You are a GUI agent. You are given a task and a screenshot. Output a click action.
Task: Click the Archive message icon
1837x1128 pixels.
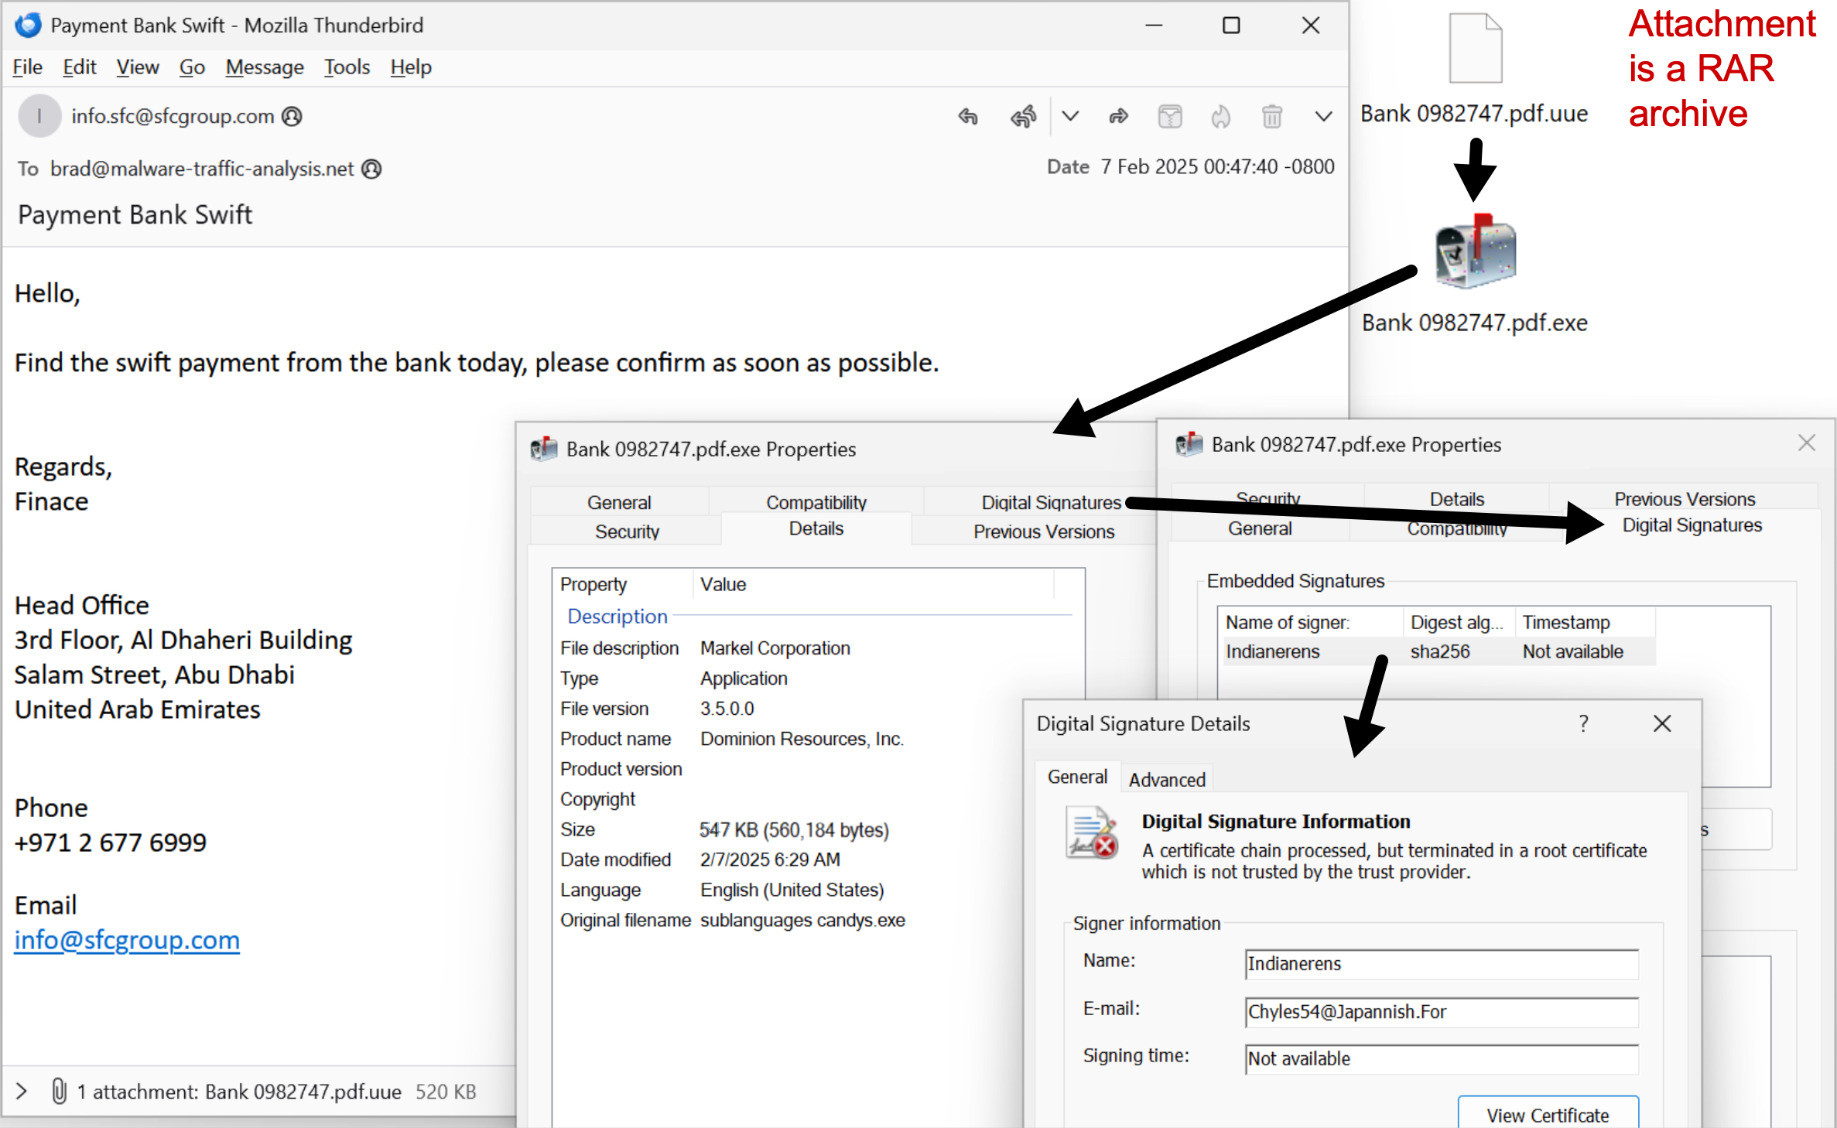(1170, 117)
